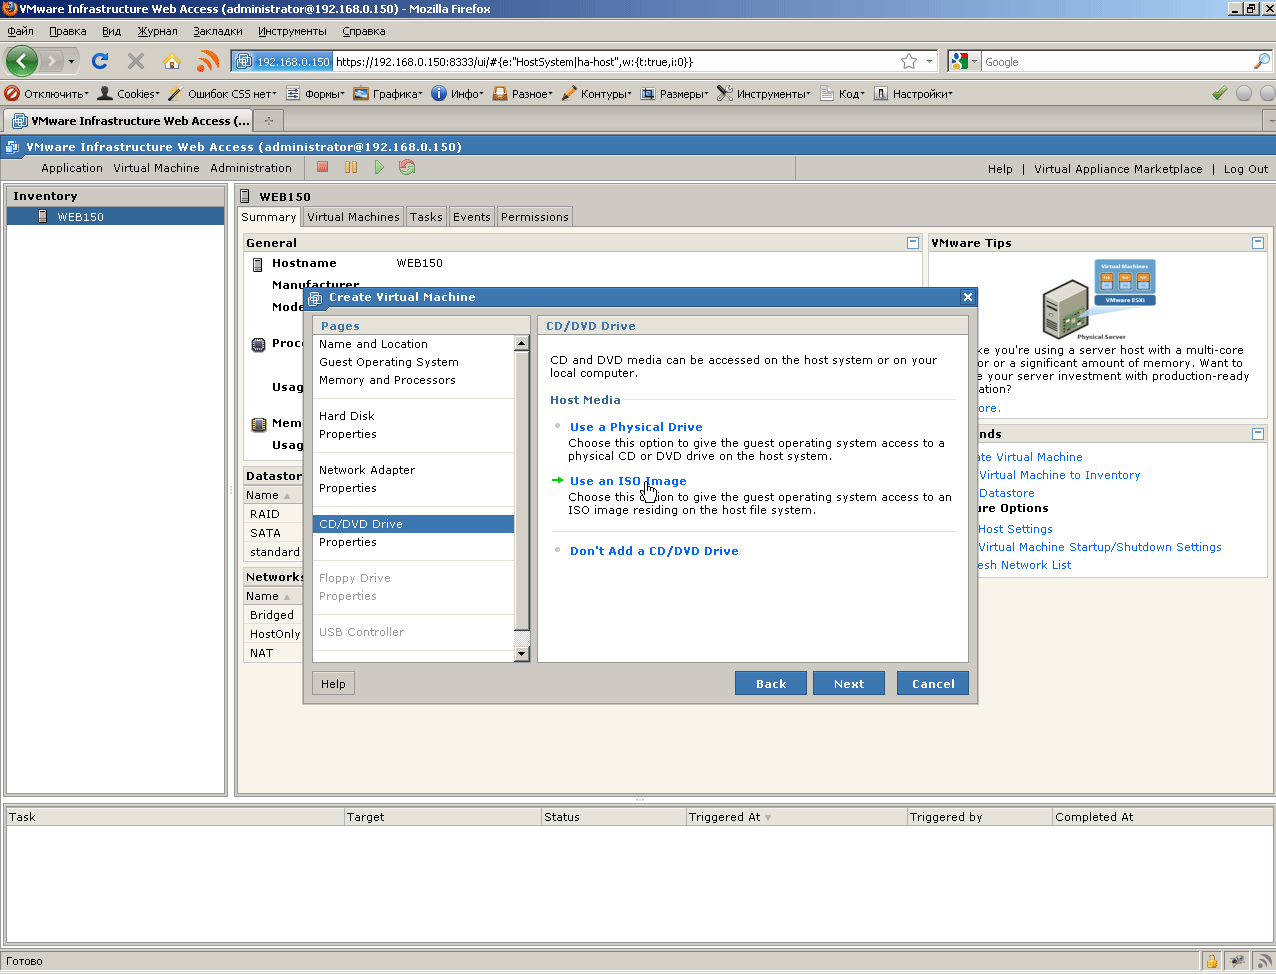This screenshot has height=974, width=1276.
Task: Open the Контуры web developer menu
Action: [596, 93]
